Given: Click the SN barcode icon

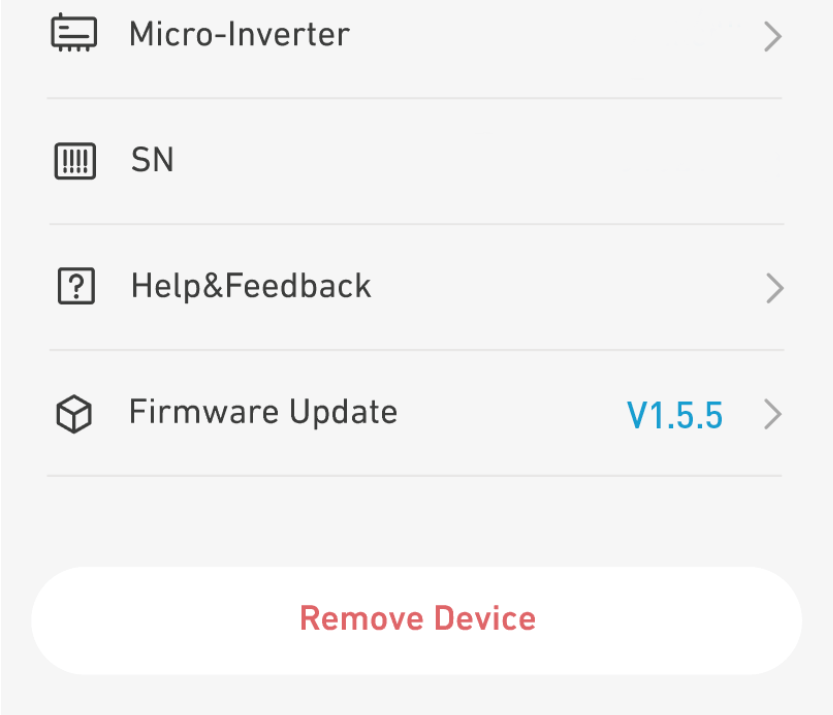Looking at the screenshot, I should coord(75,161).
